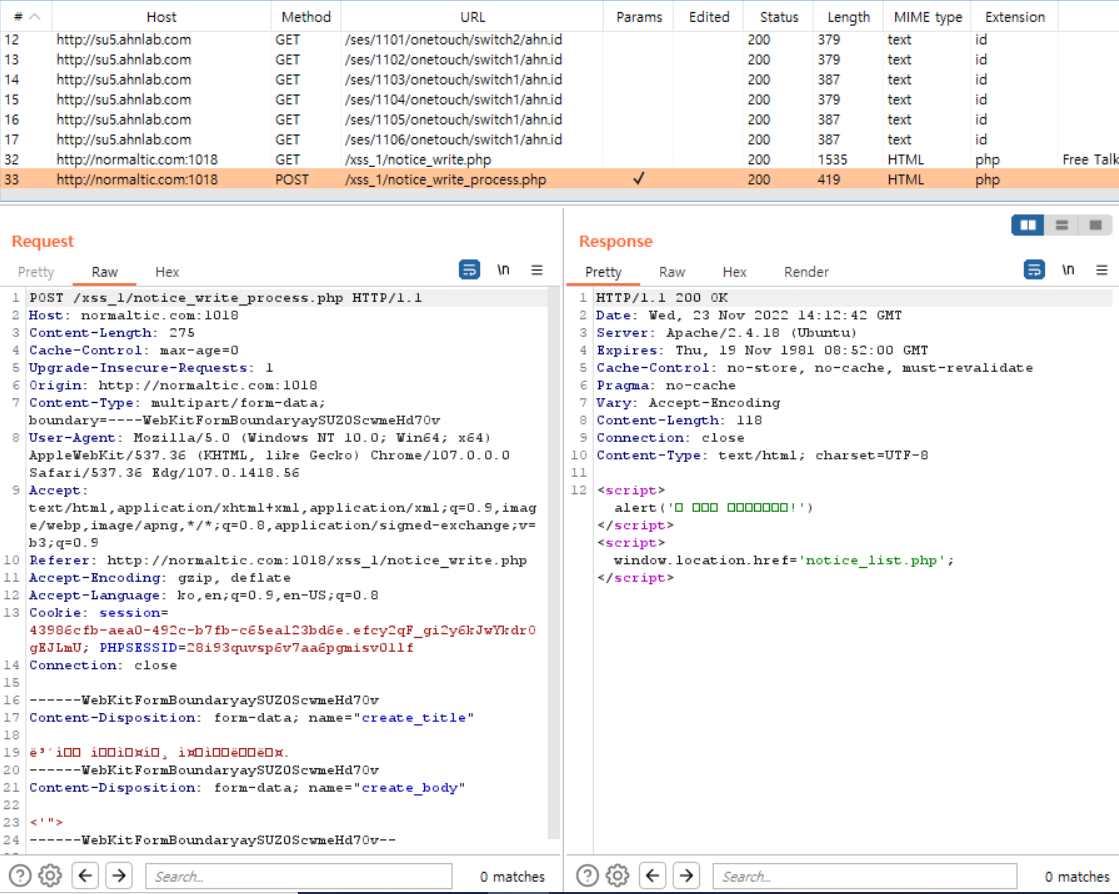1119x894 pixels.
Task: Open search settings gear under Response panel
Action: tap(617, 875)
